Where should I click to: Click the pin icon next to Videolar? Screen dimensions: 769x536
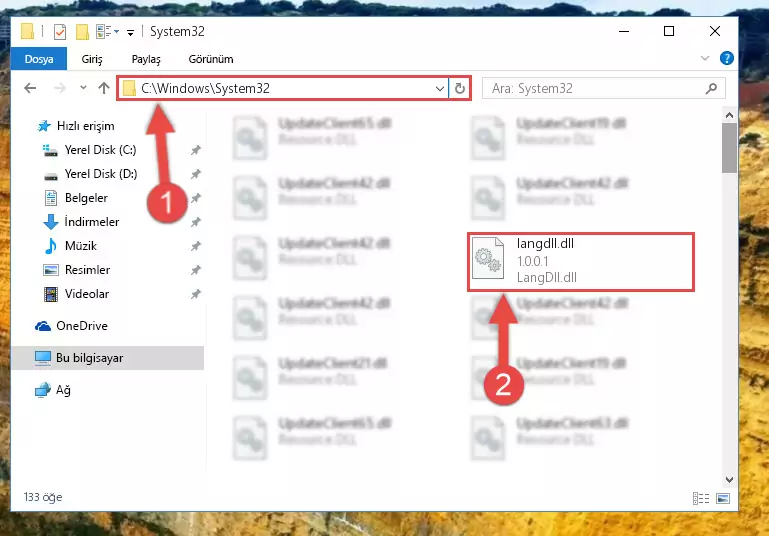click(x=196, y=294)
